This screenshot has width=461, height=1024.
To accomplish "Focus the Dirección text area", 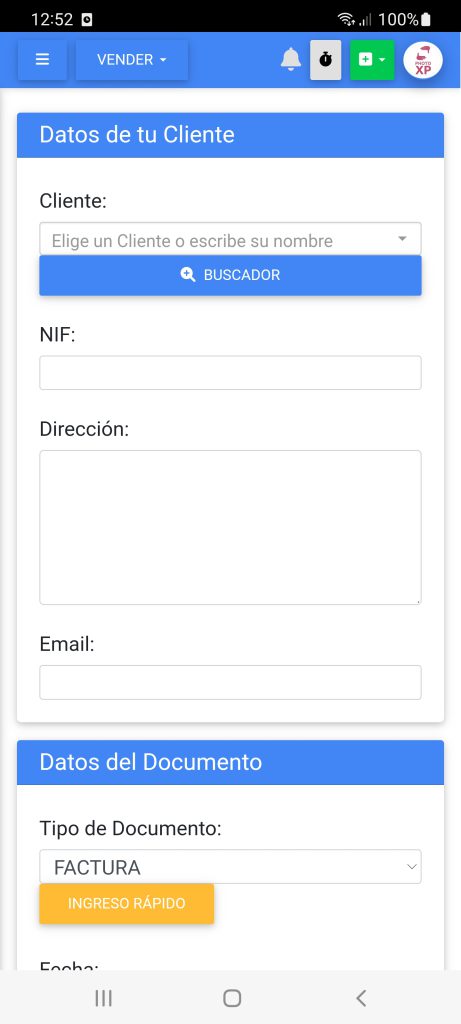I will click(x=230, y=527).
